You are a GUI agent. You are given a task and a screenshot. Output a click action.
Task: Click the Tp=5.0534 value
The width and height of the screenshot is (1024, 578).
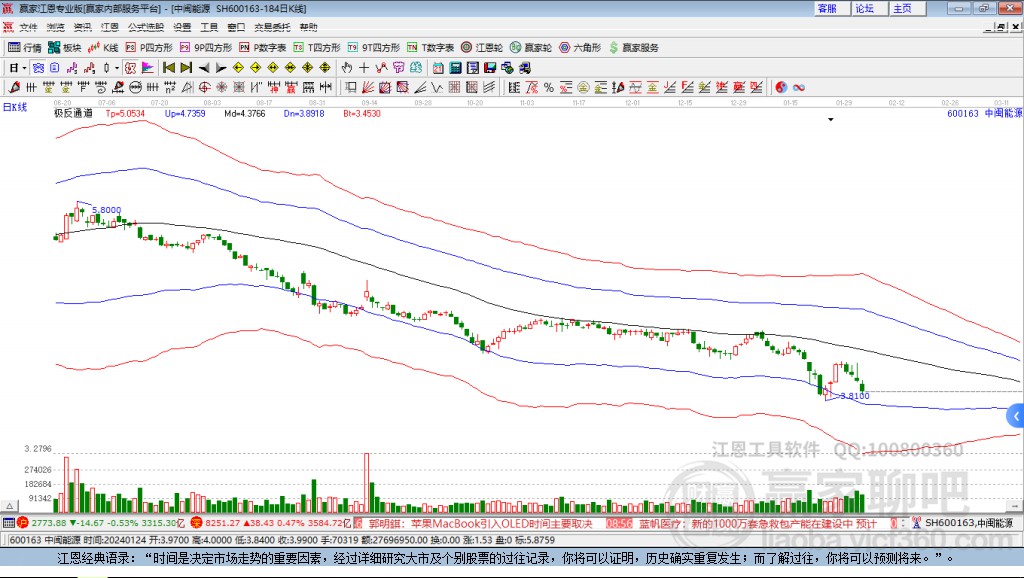click(125, 113)
